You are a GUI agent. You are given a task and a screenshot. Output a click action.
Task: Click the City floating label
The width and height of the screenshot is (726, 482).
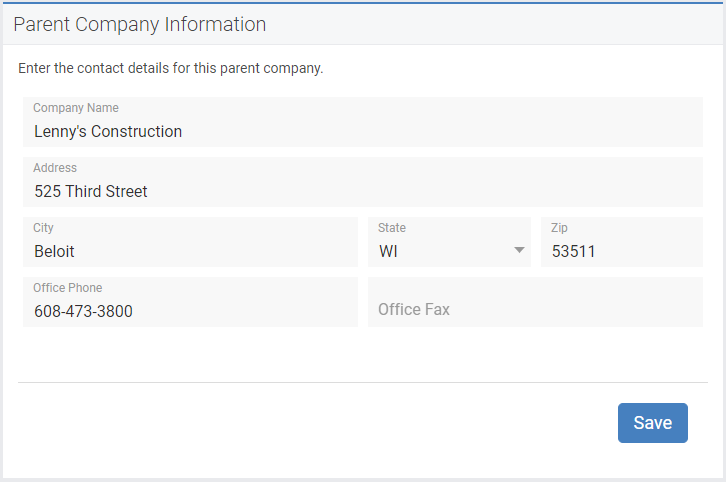point(44,228)
